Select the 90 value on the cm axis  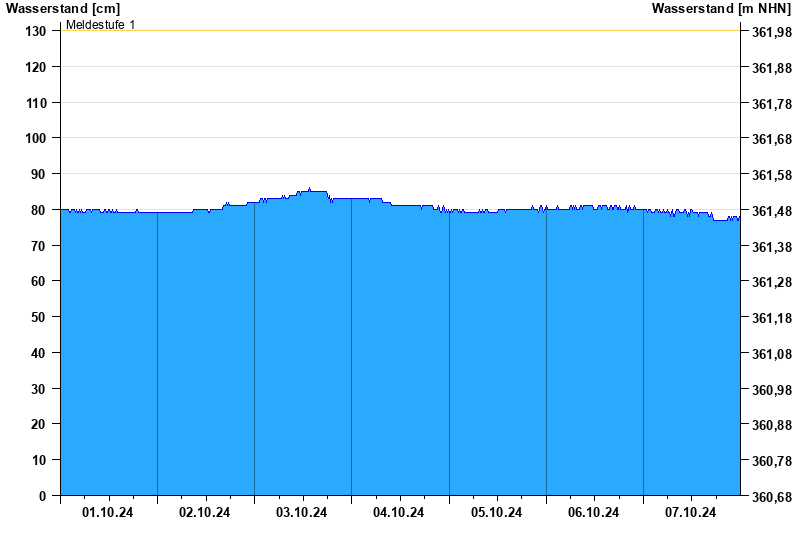38,174
